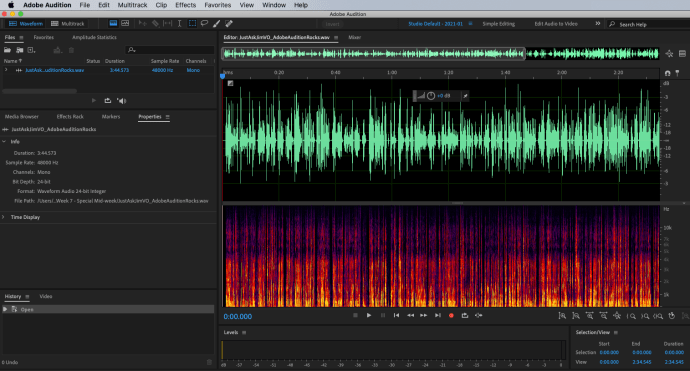Click the red Record button
The width and height of the screenshot is (690, 371).
coord(451,316)
